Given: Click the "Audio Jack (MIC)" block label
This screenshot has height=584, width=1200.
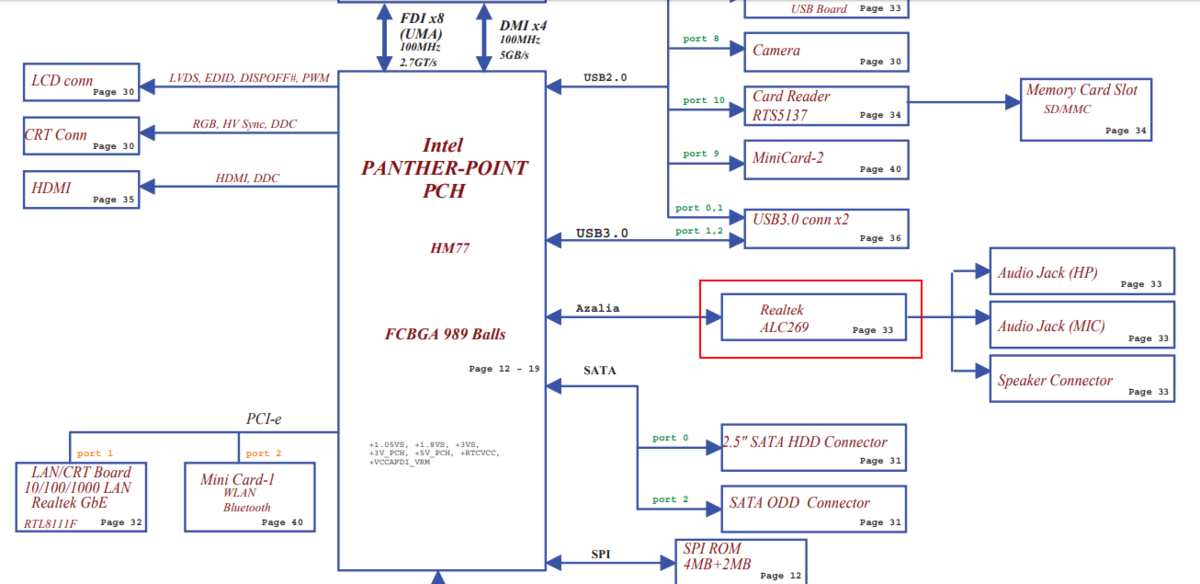Looking at the screenshot, I should (1051, 327).
